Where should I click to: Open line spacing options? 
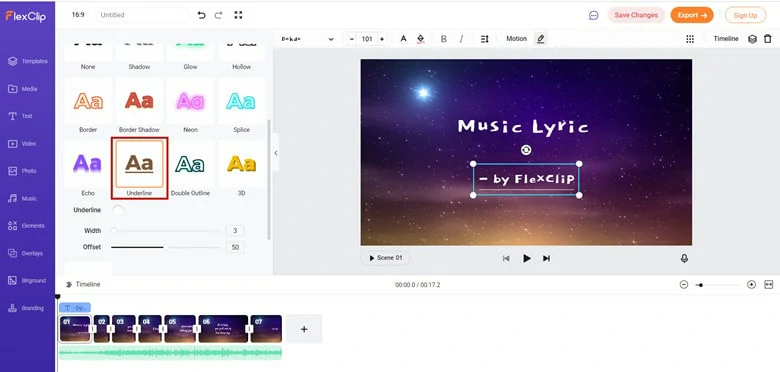point(485,39)
